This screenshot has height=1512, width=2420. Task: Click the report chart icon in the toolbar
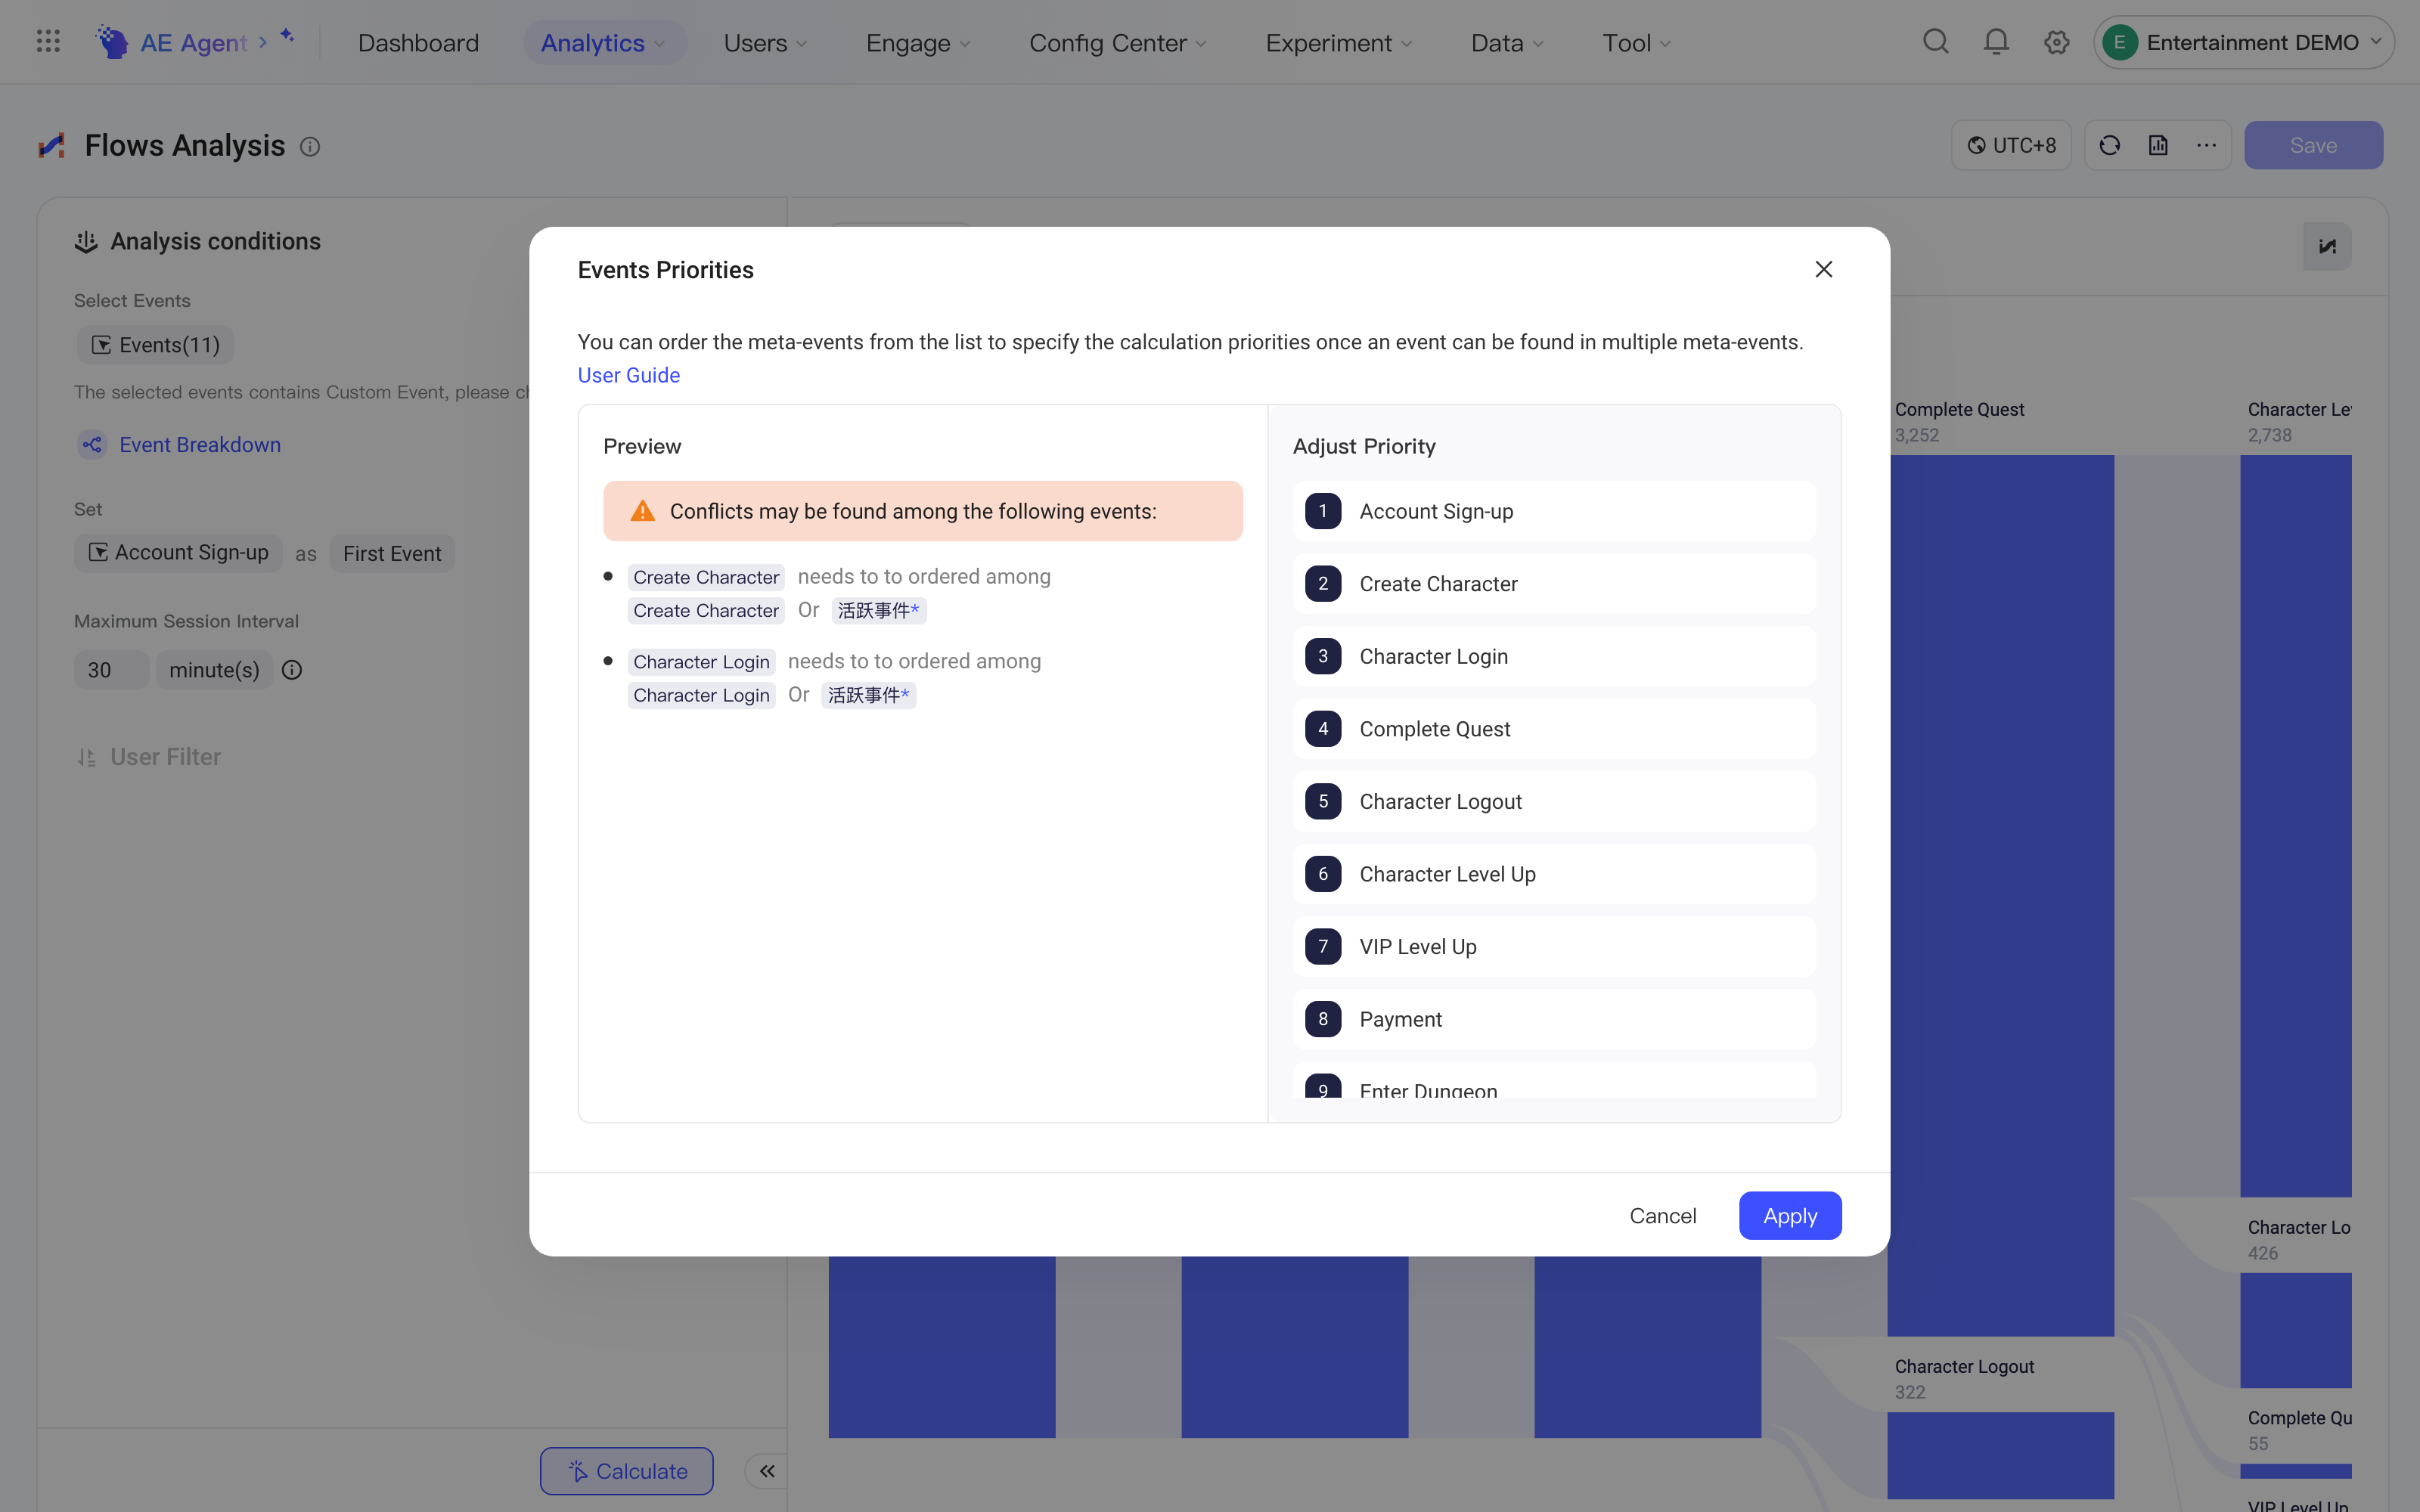pos(2158,145)
